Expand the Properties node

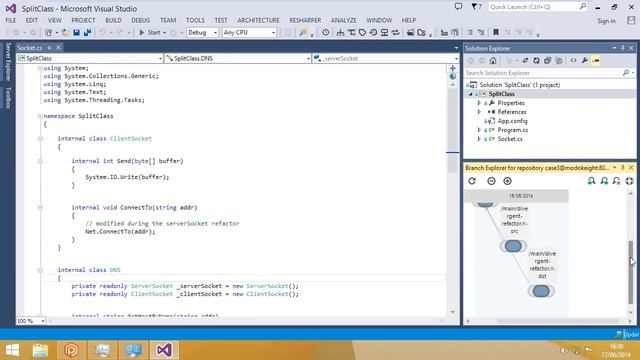tap(479, 103)
